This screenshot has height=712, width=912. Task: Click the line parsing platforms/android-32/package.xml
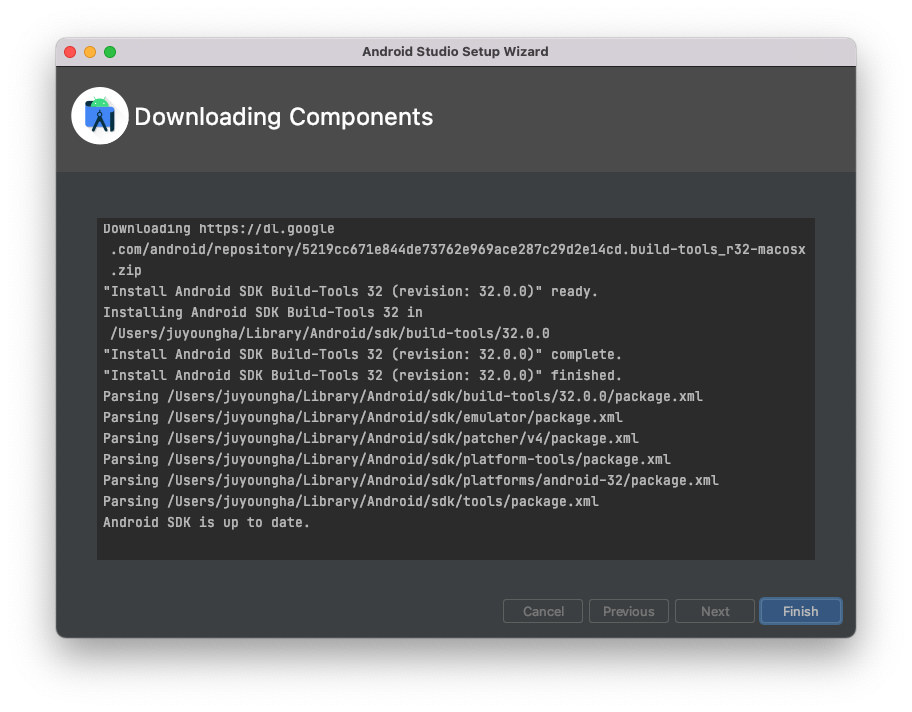(411, 480)
